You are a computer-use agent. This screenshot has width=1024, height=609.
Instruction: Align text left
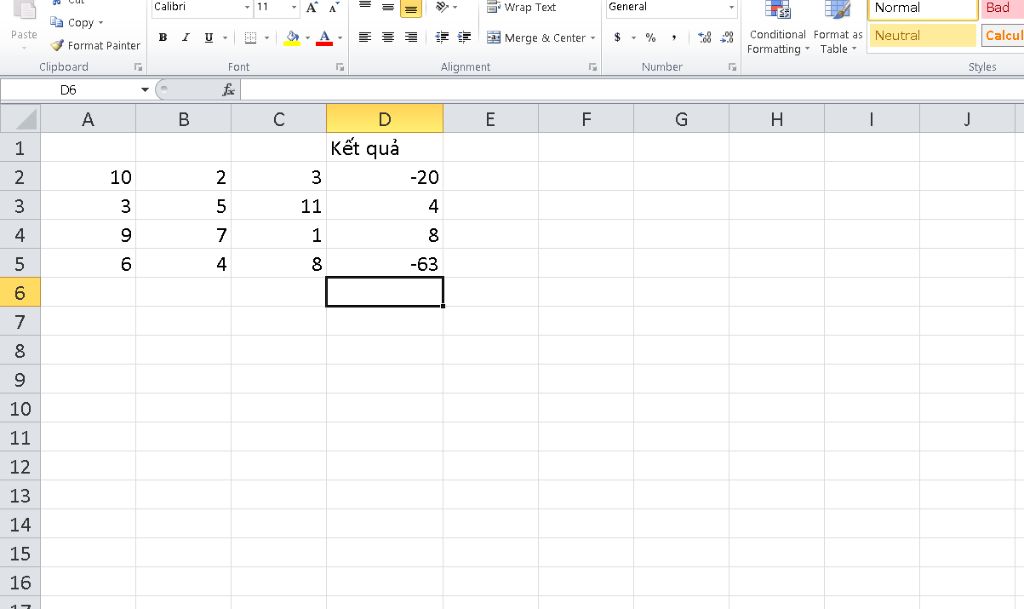coord(365,37)
